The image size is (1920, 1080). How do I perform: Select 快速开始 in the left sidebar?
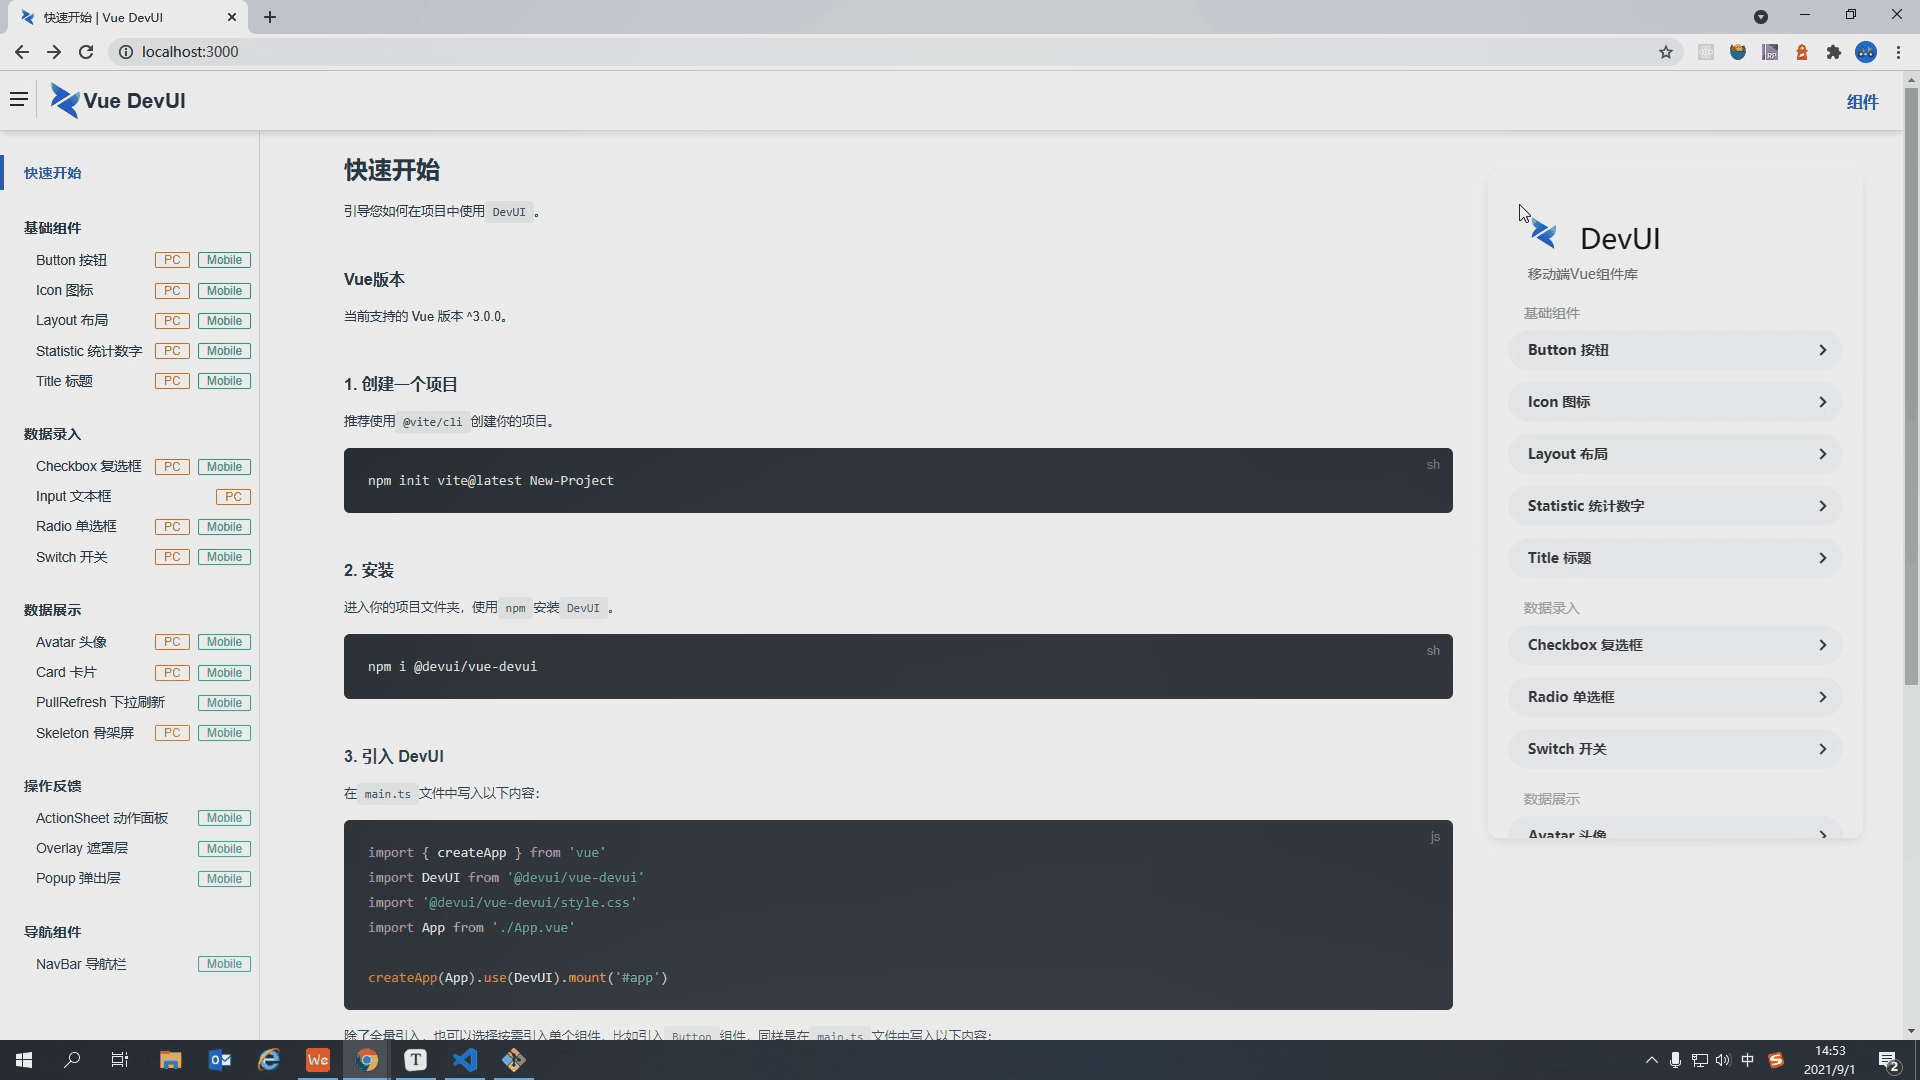53,173
